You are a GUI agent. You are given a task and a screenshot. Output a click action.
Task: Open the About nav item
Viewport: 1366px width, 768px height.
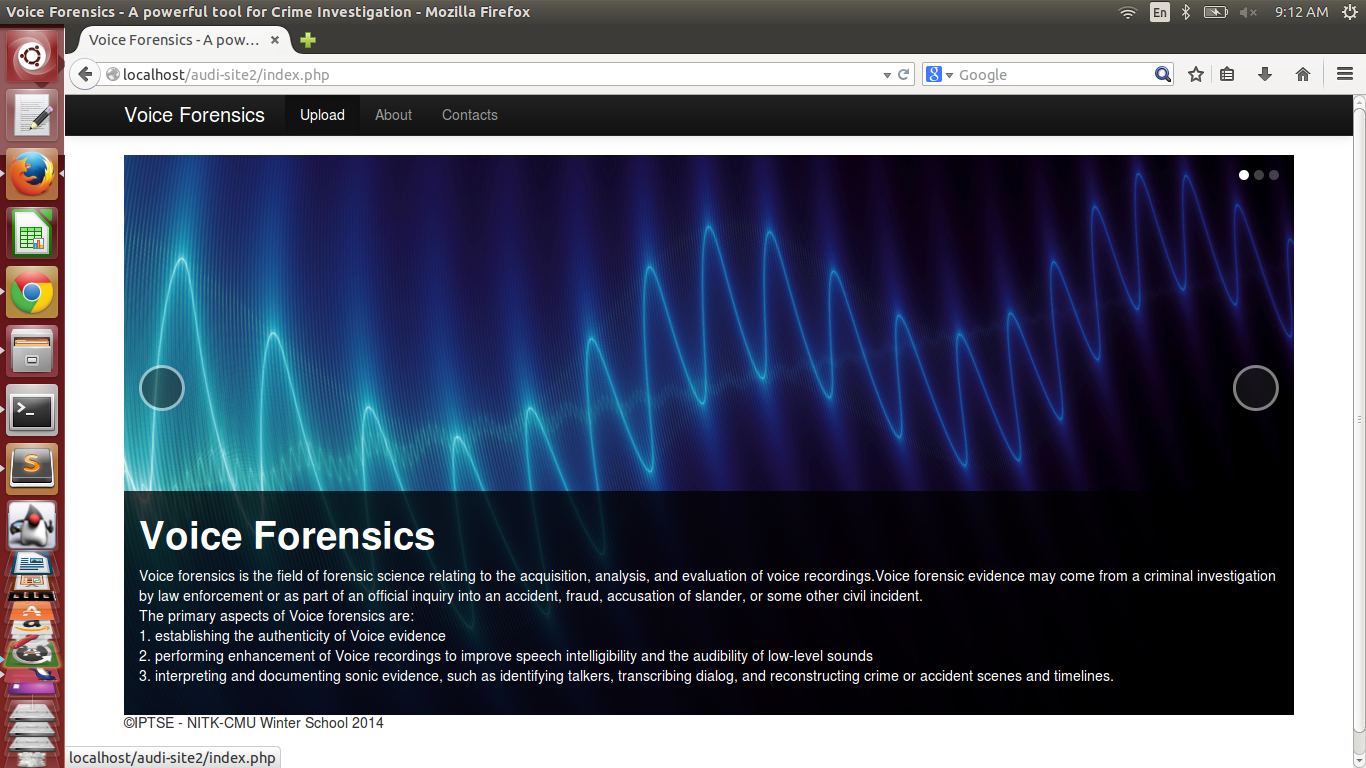click(393, 115)
